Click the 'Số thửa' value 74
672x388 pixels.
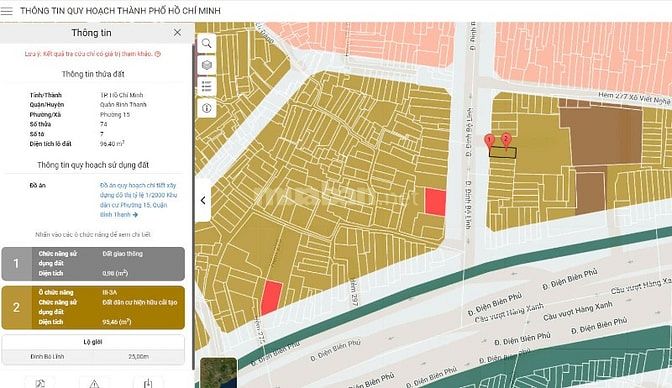pyautogui.click(x=104, y=124)
